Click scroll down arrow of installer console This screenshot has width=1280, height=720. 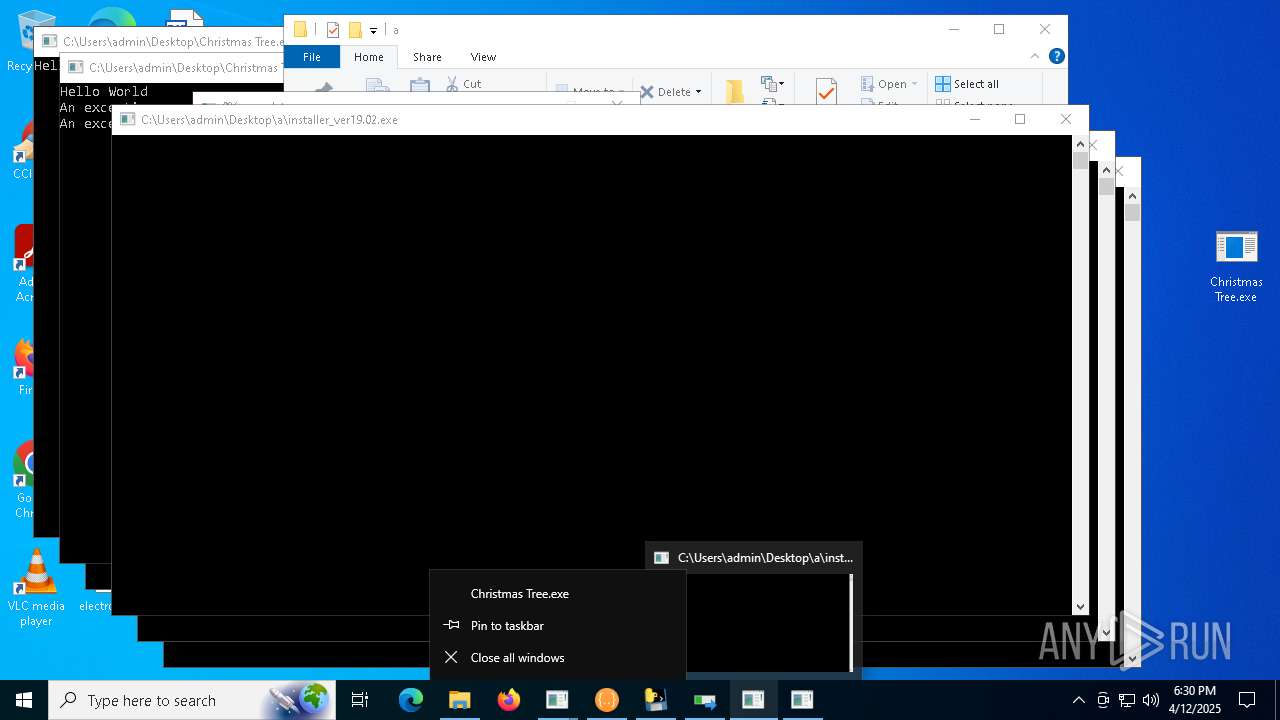point(1080,606)
